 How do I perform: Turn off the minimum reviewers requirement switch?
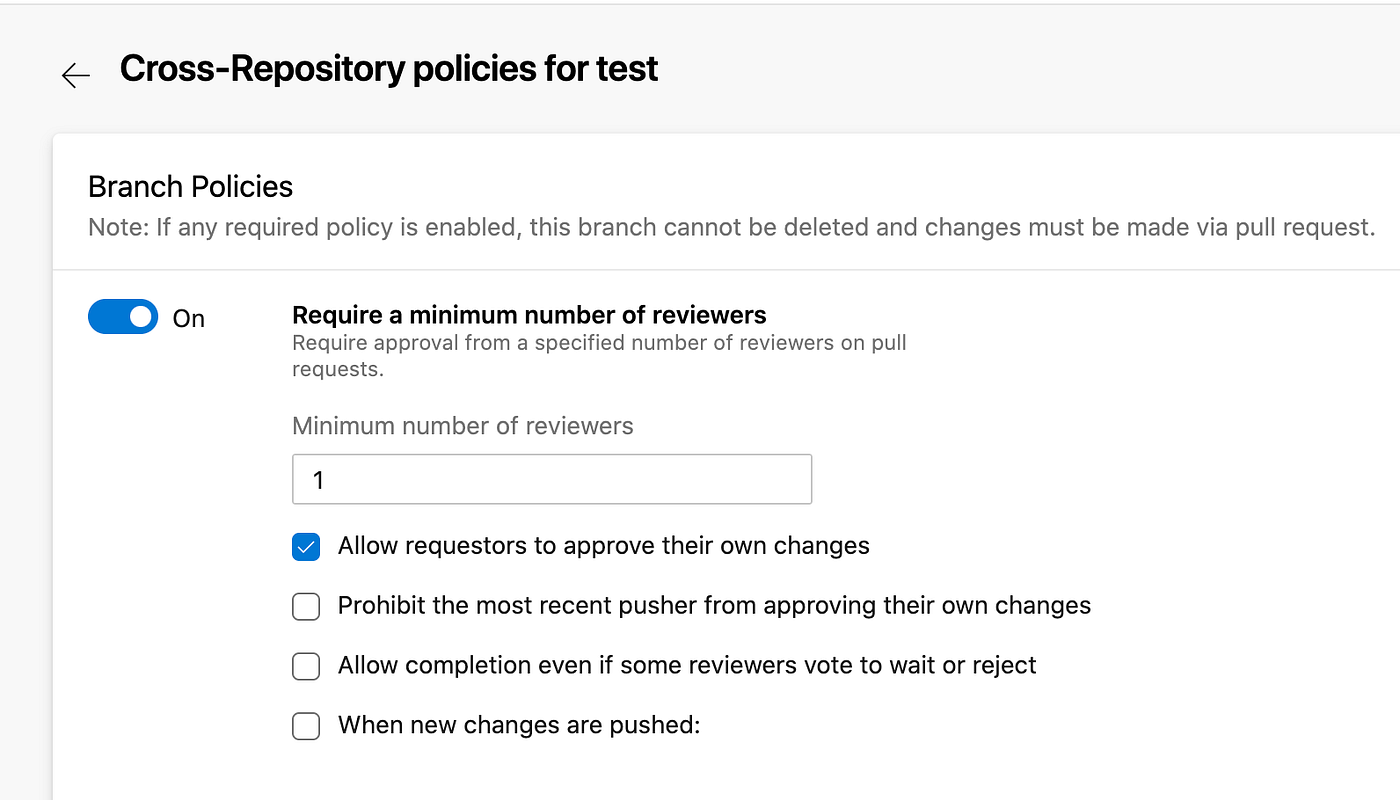click(123, 317)
